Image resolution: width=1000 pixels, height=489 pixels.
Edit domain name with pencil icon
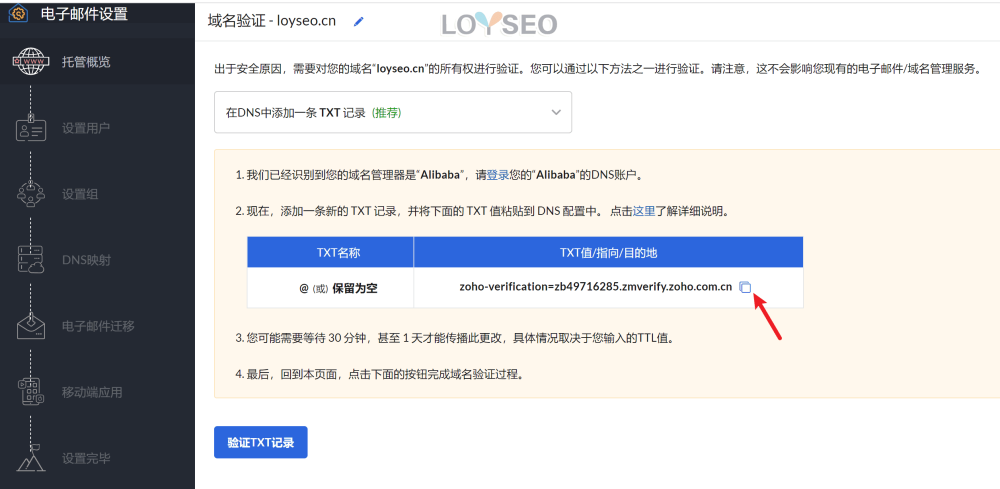(358, 21)
